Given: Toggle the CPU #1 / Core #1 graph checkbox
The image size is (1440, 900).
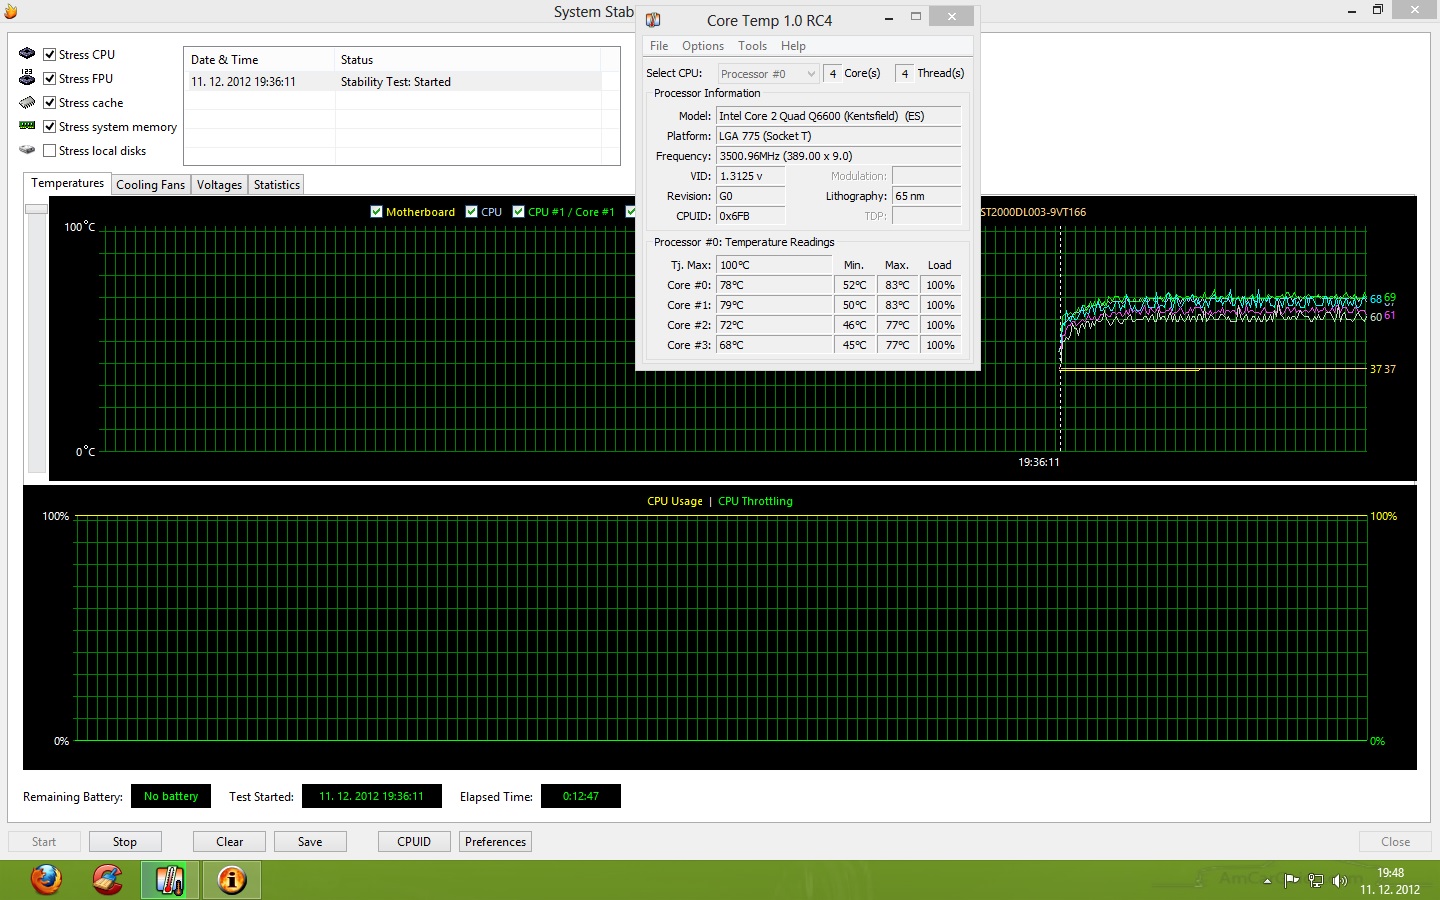Looking at the screenshot, I should [x=519, y=212].
